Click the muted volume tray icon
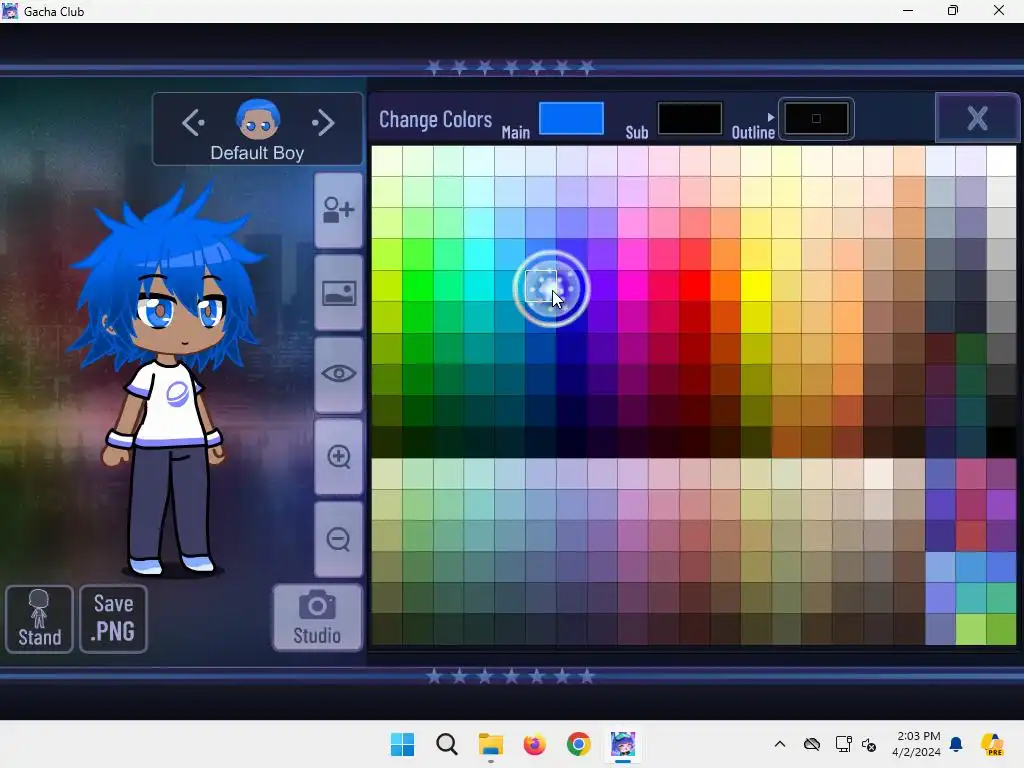This screenshot has width=1024, height=768. click(869, 744)
